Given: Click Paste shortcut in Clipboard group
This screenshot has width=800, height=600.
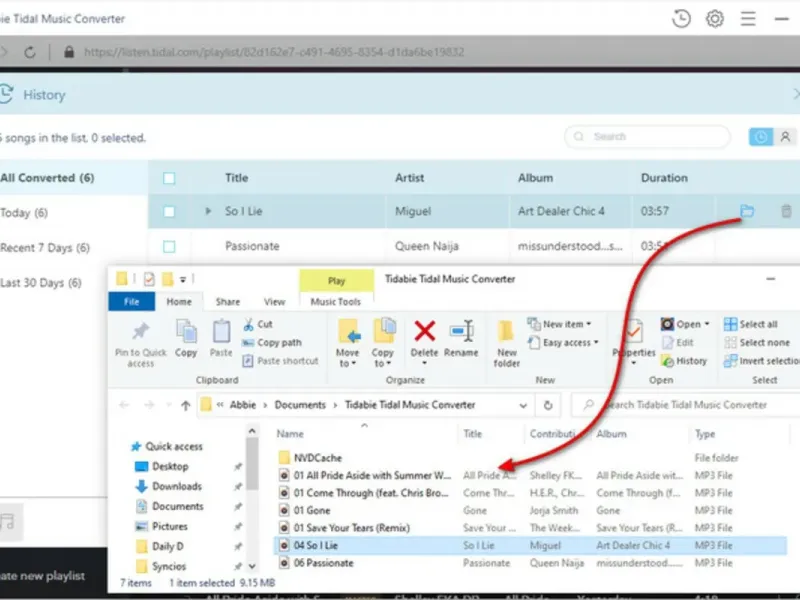Looking at the screenshot, I should 281,361.
